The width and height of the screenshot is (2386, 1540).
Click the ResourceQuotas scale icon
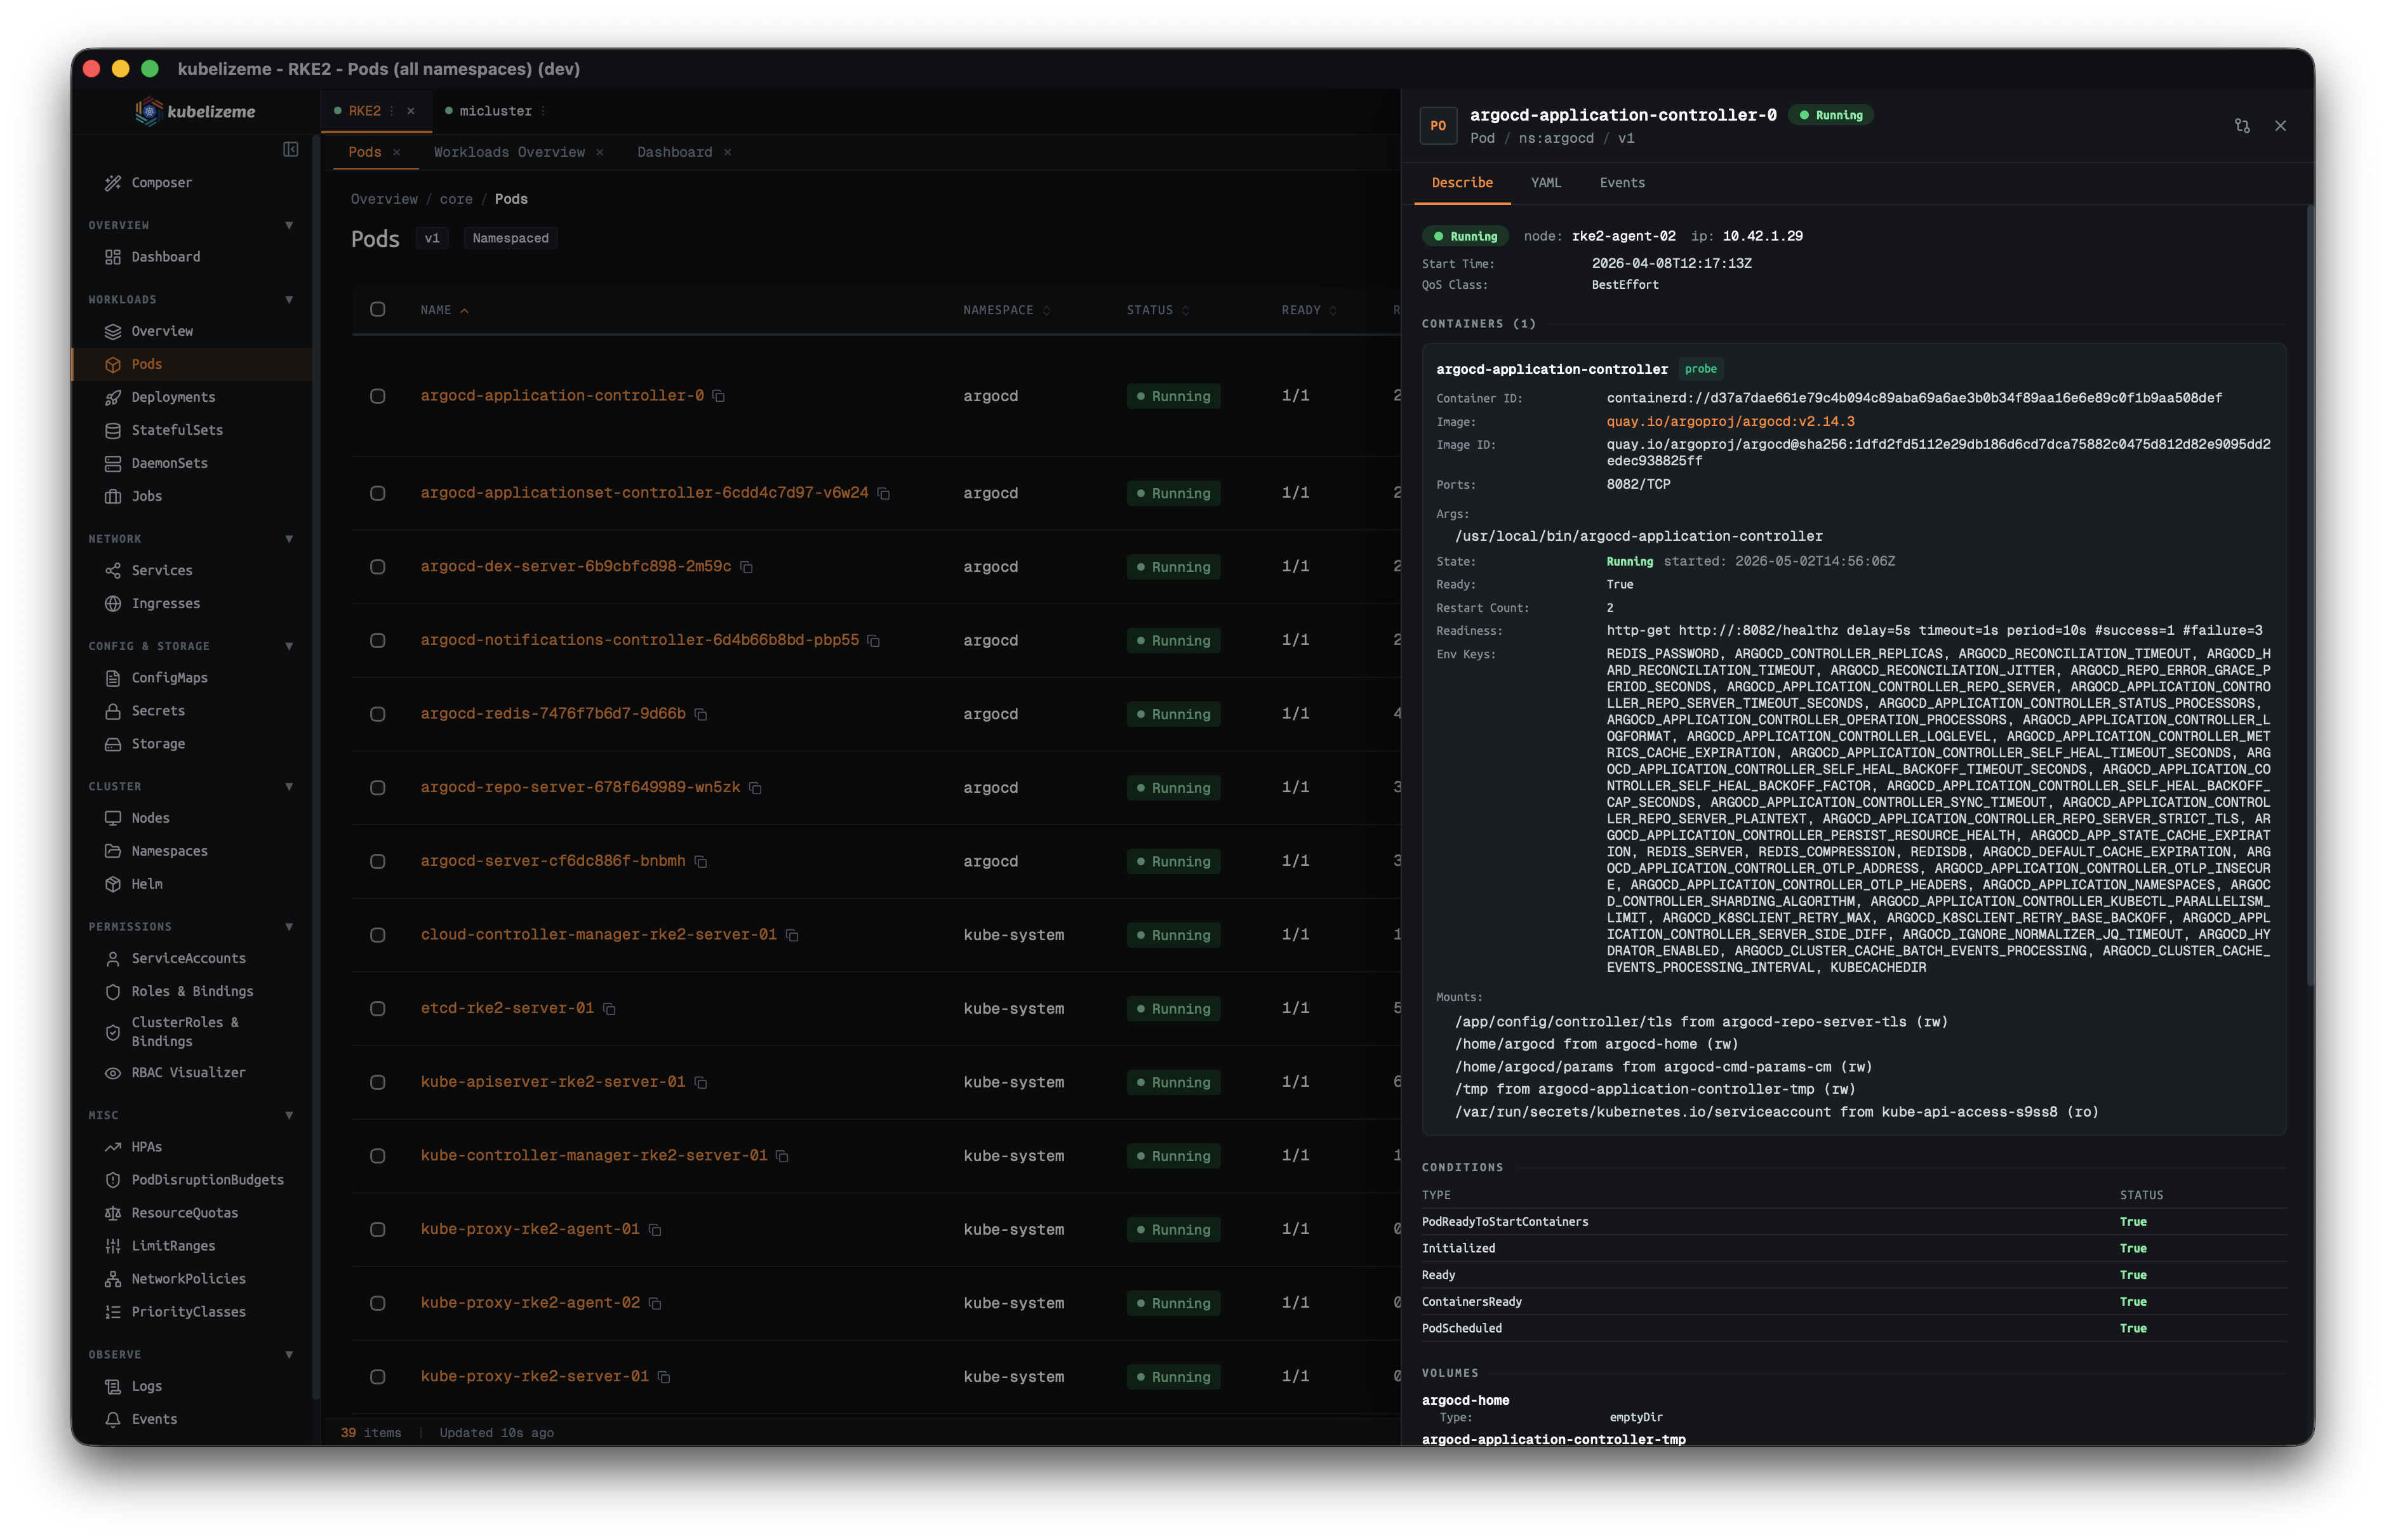pyautogui.click(x=113, y=1213)
